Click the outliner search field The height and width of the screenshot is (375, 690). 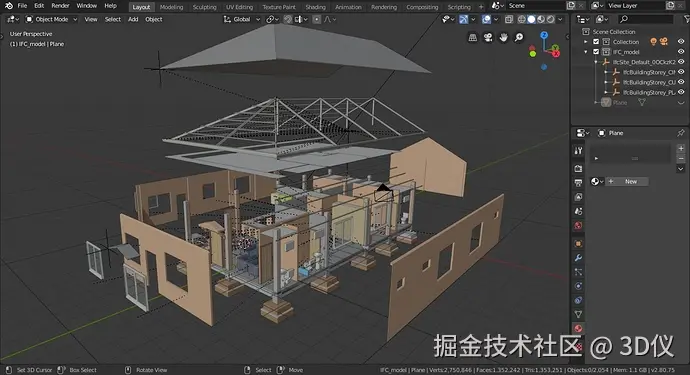[646, 19]
